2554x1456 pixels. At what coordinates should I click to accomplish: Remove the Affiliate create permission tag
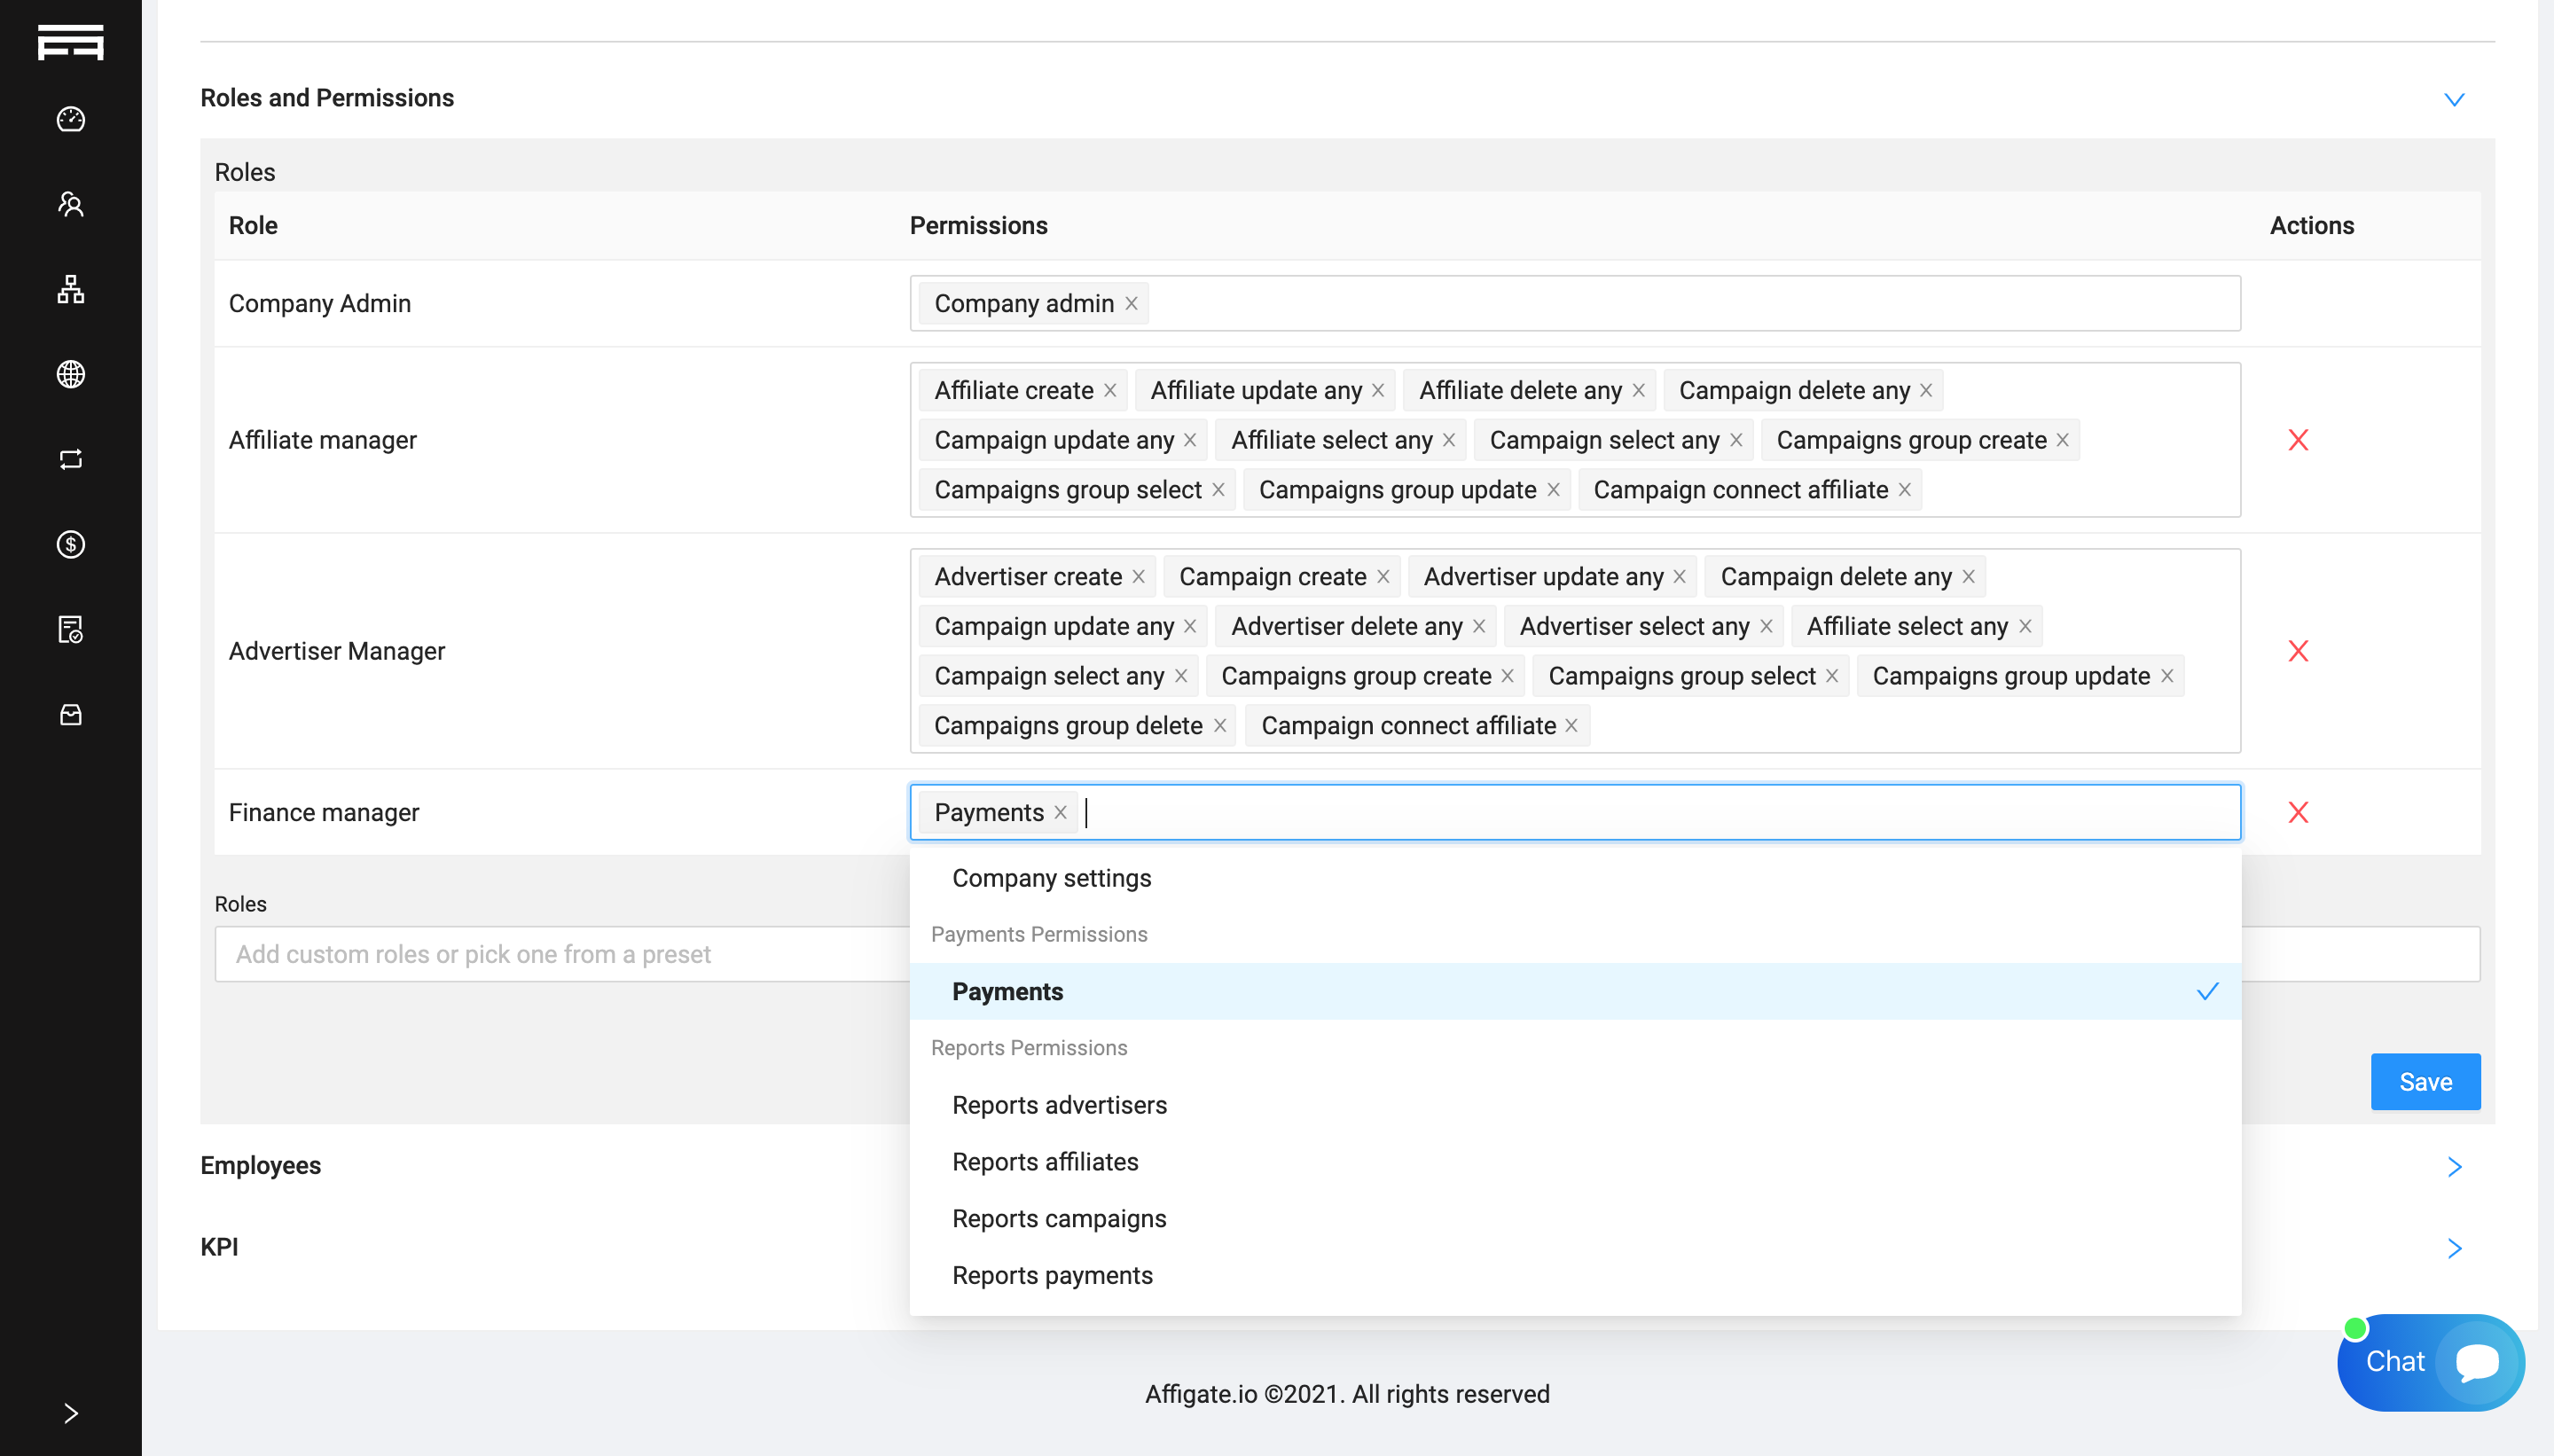point(1109,391)
